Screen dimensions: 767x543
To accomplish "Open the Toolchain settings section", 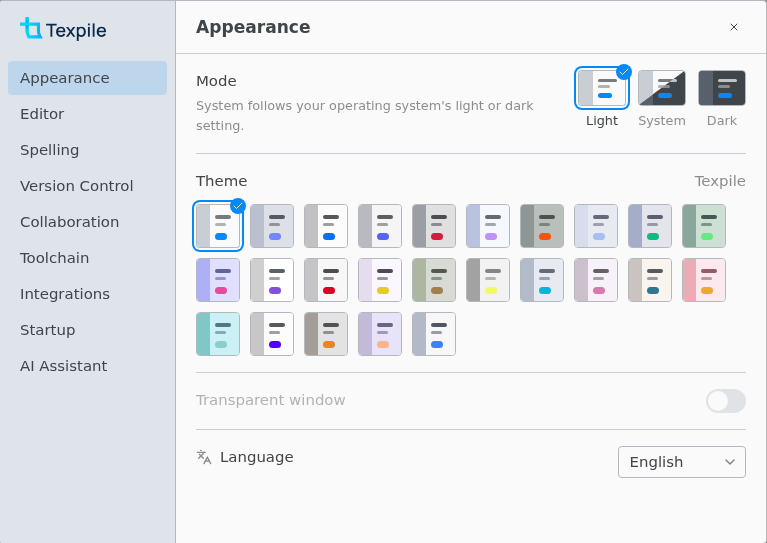I will [x=88, y=258].
